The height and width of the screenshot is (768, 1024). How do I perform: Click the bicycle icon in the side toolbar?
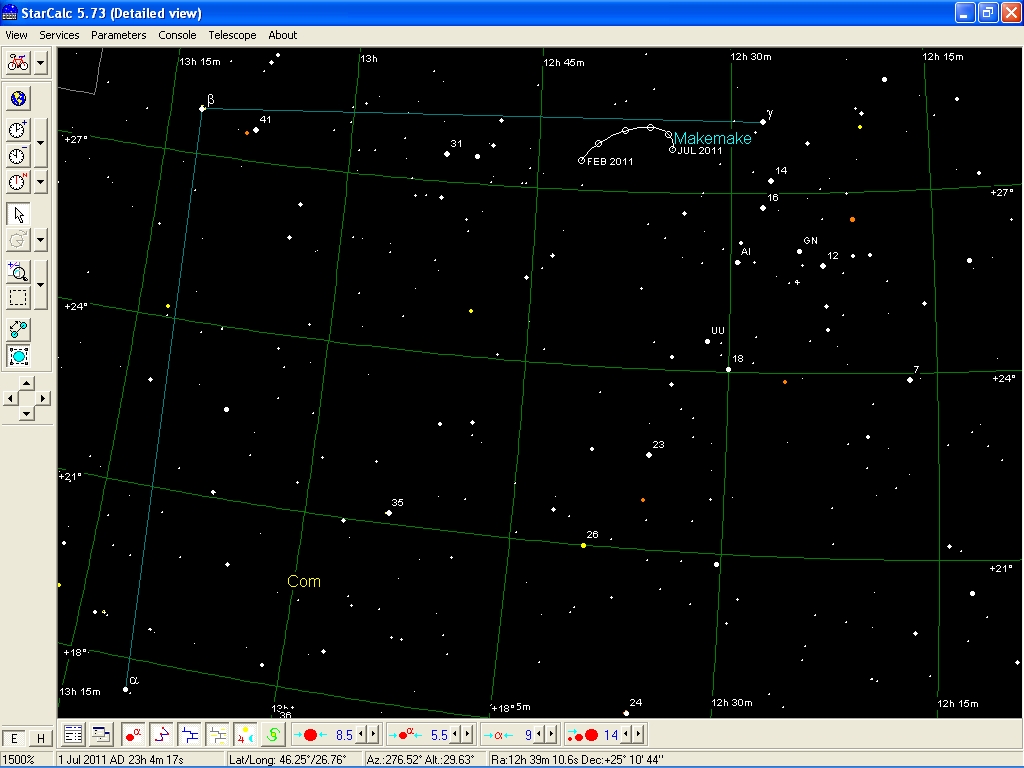coord(18,63)
